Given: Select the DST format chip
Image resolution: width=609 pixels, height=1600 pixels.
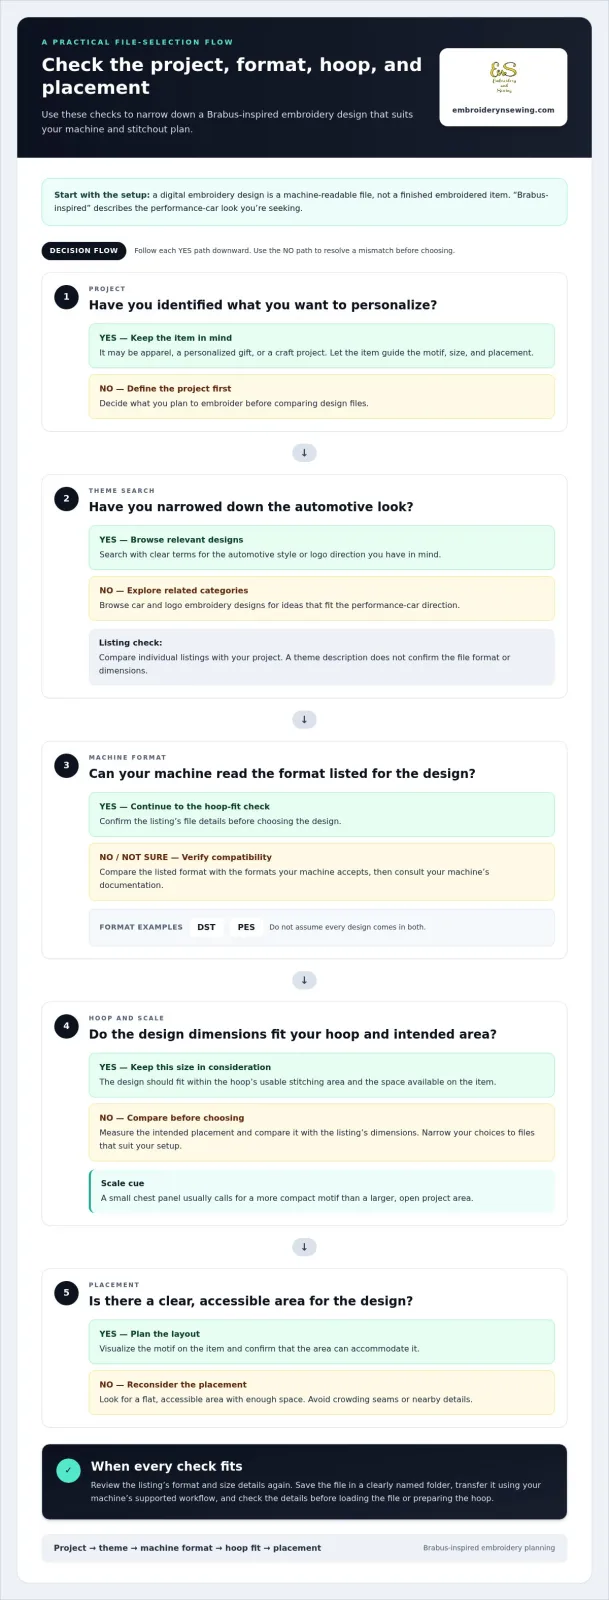Looking at the screenshot, I should [206, 927].
